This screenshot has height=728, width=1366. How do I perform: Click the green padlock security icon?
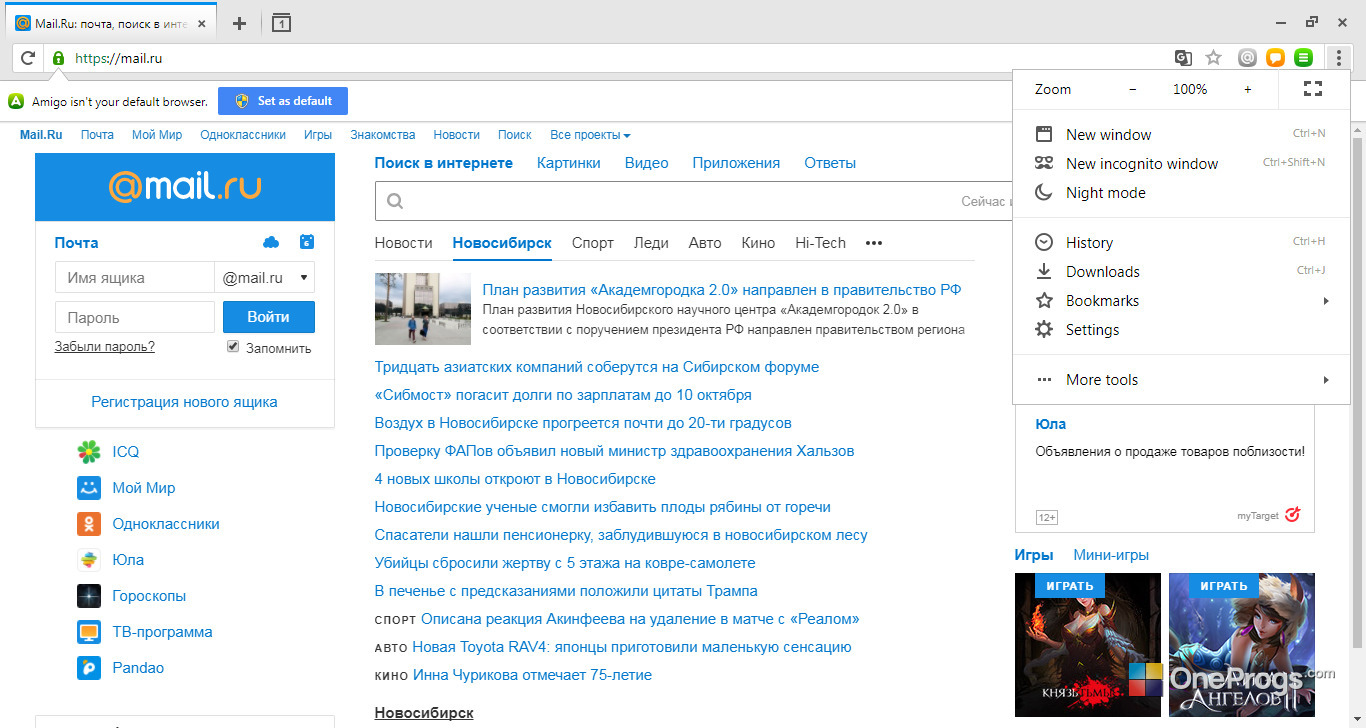coord(59,58)
